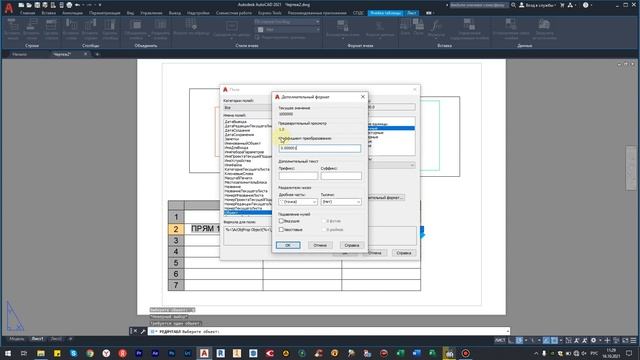This screenshot has height=360, width=640.
Task: Open the cell styles dropdown in the ribbon
Action: tap(287, 22)
